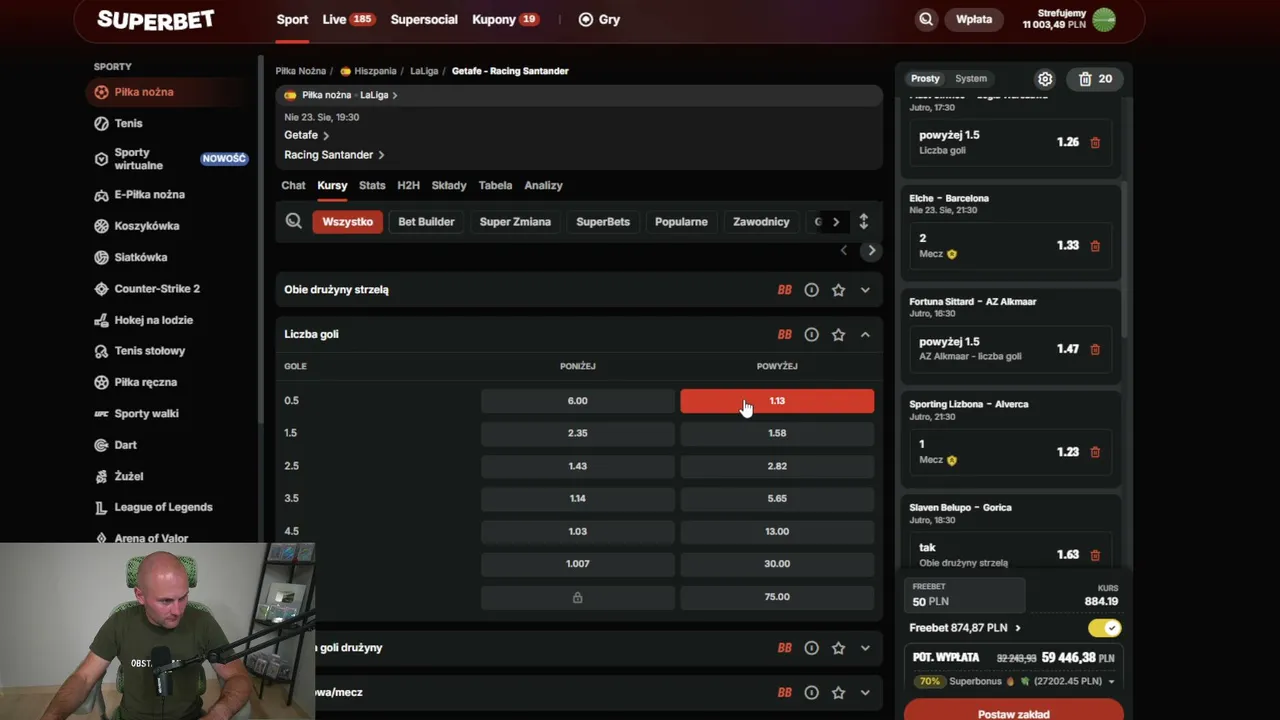The width and height of the screenshot is (1280, 720).
Task: Select the 5.65 powyżej 3.5 goals odds
Action: 777,498
